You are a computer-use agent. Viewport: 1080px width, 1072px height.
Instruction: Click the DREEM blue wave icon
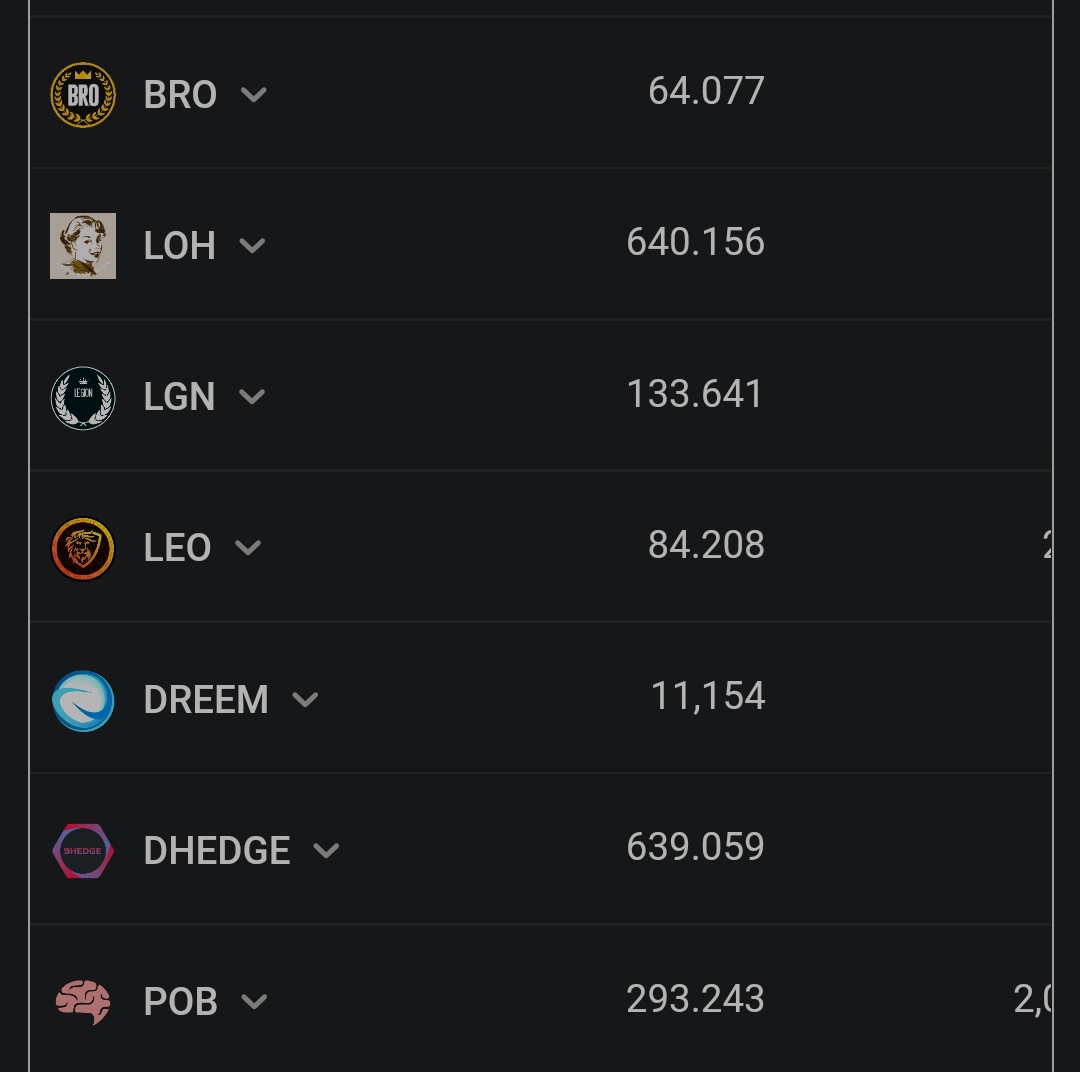pos(83,701)
